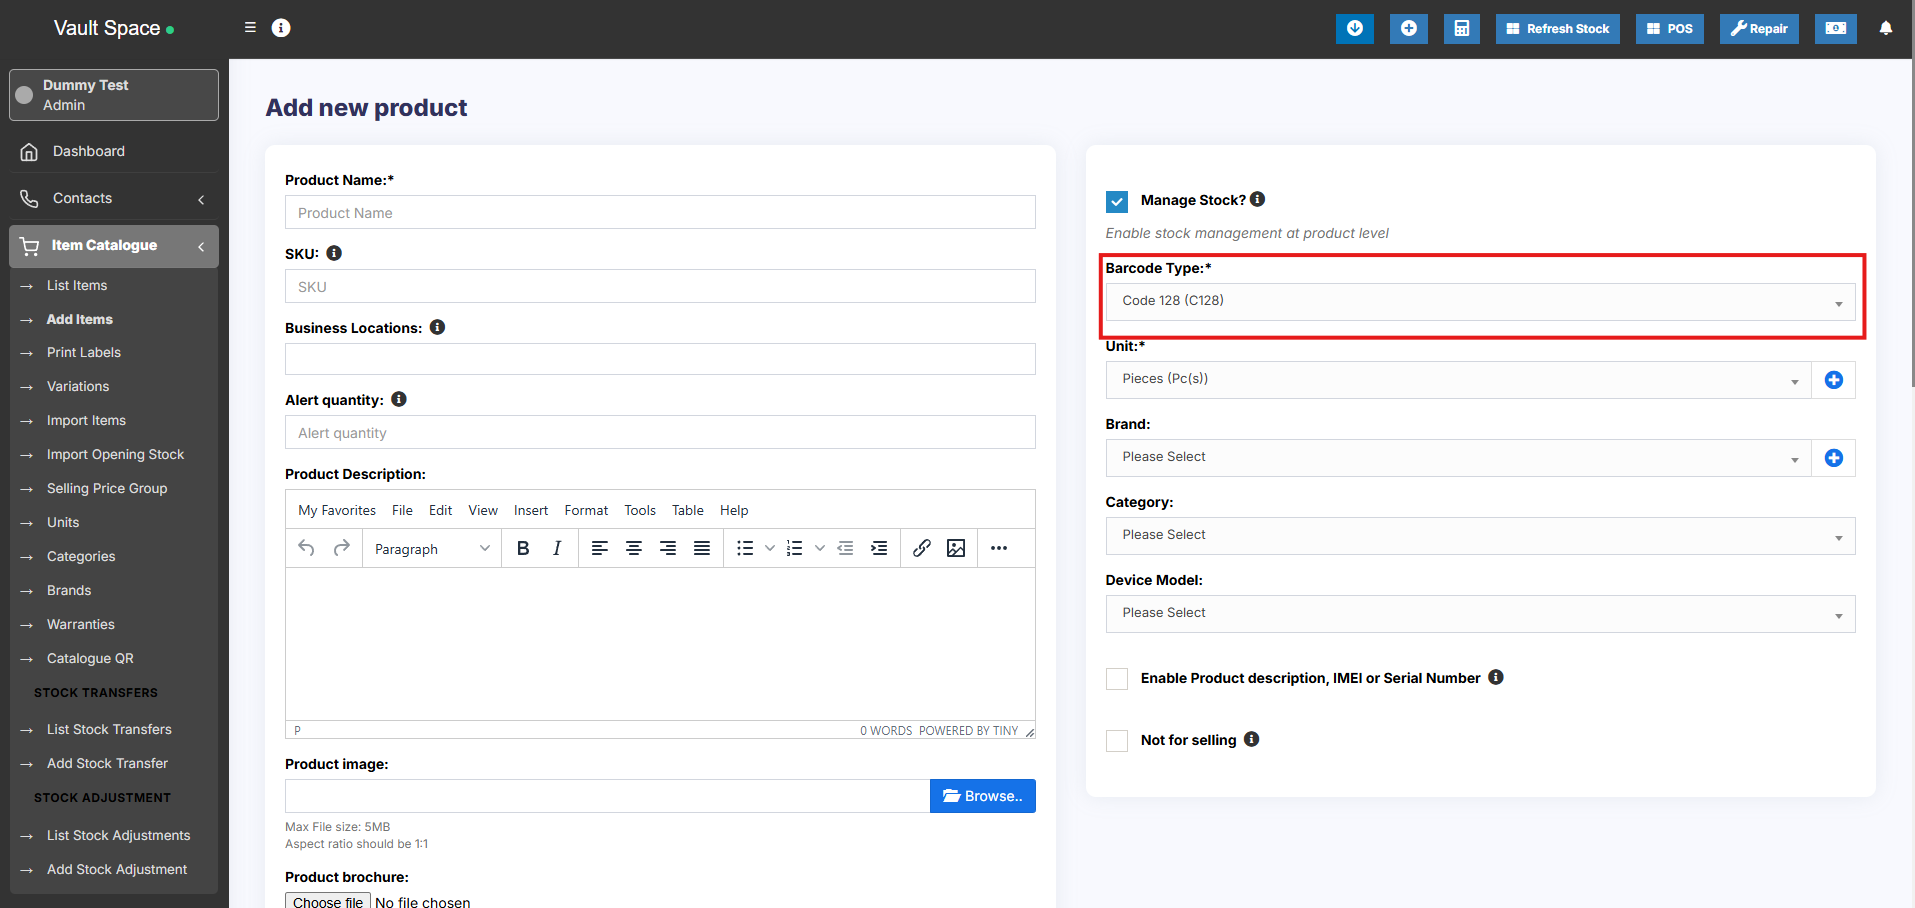Insert a link using the link icon
Screen dimensions: 1915x908
click(922, 548)
